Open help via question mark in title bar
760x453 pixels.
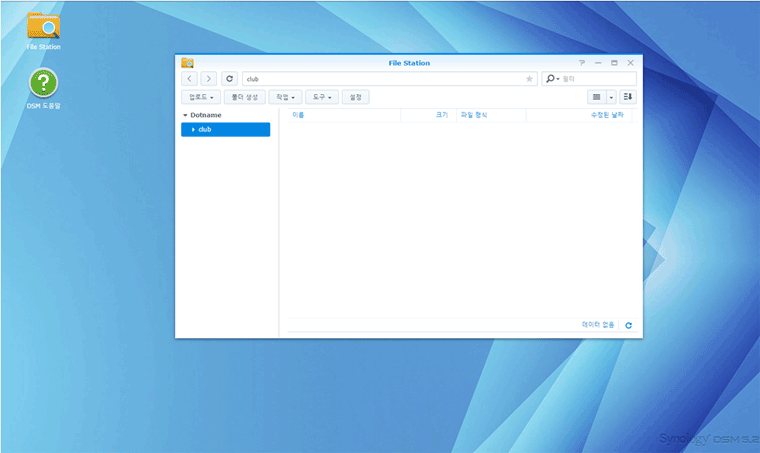coord(582,62)
